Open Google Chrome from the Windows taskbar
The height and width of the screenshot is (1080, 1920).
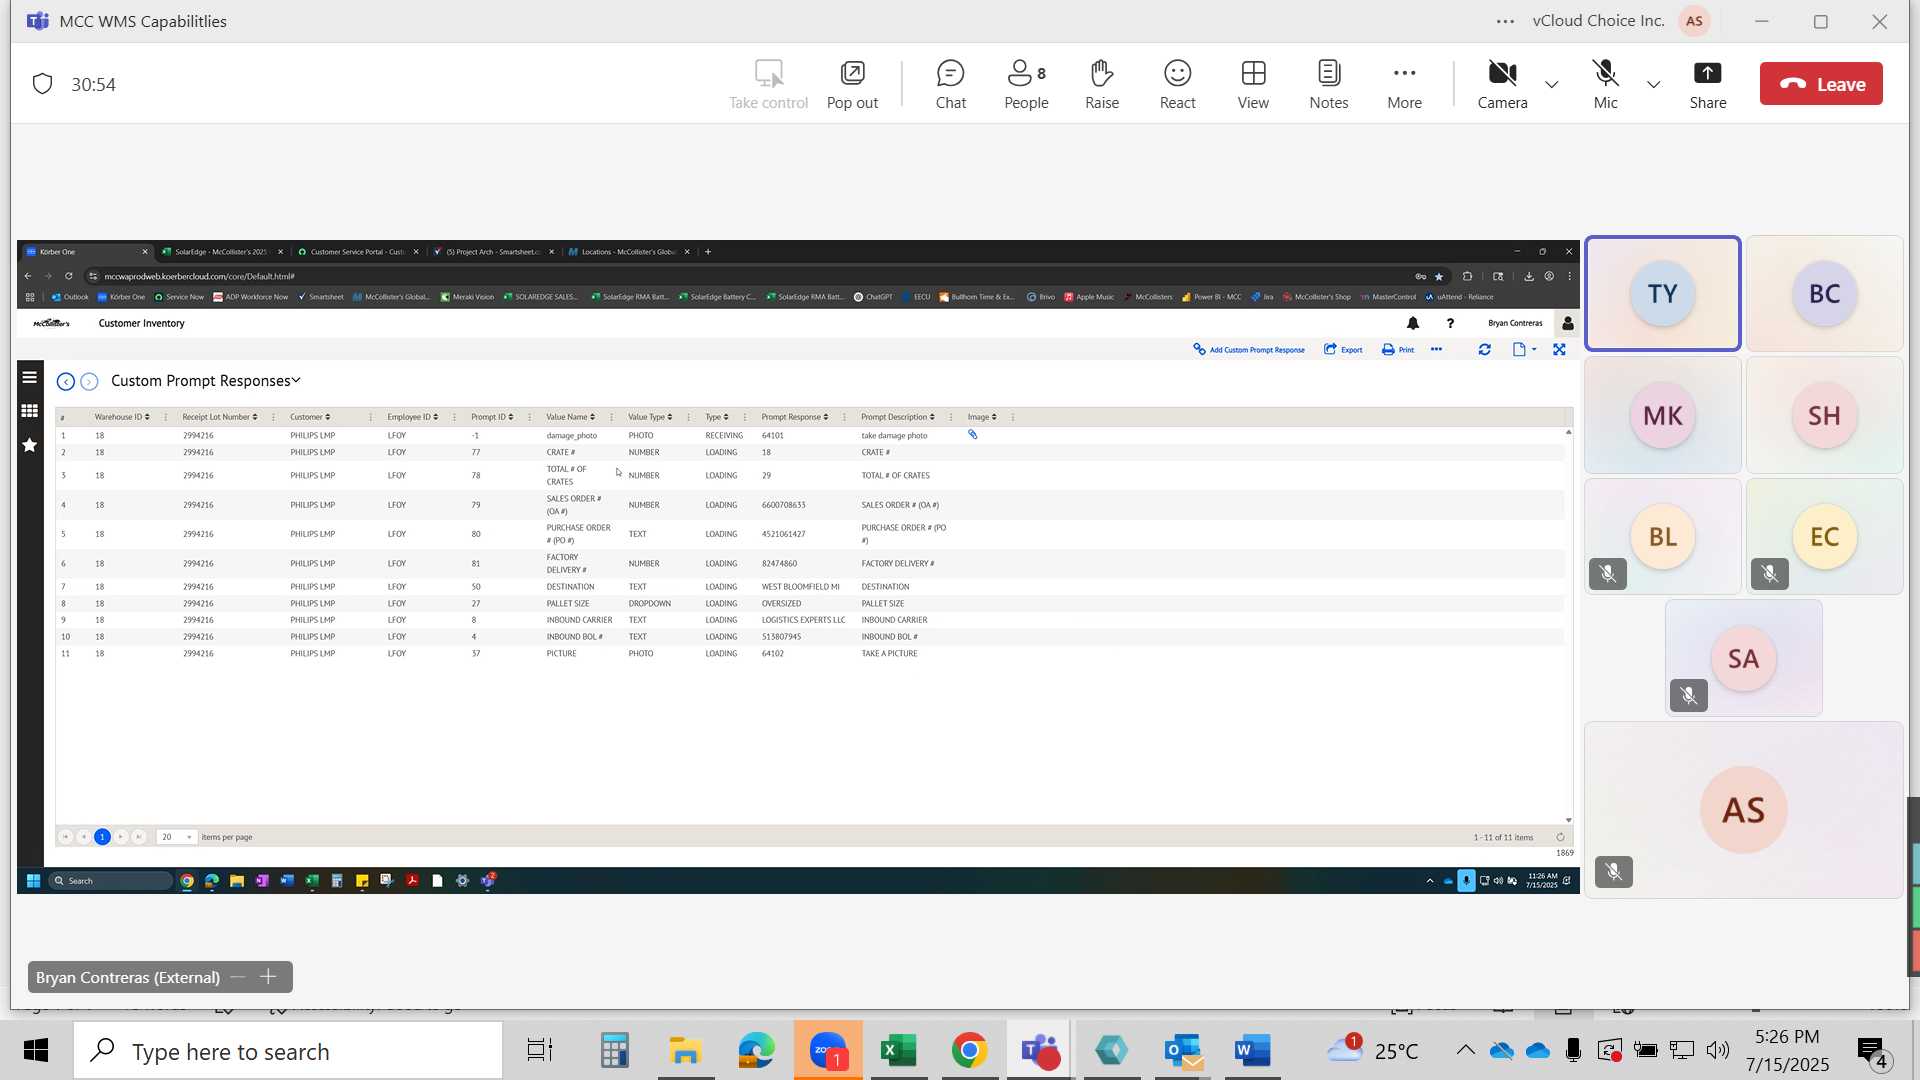[969, 1051]
